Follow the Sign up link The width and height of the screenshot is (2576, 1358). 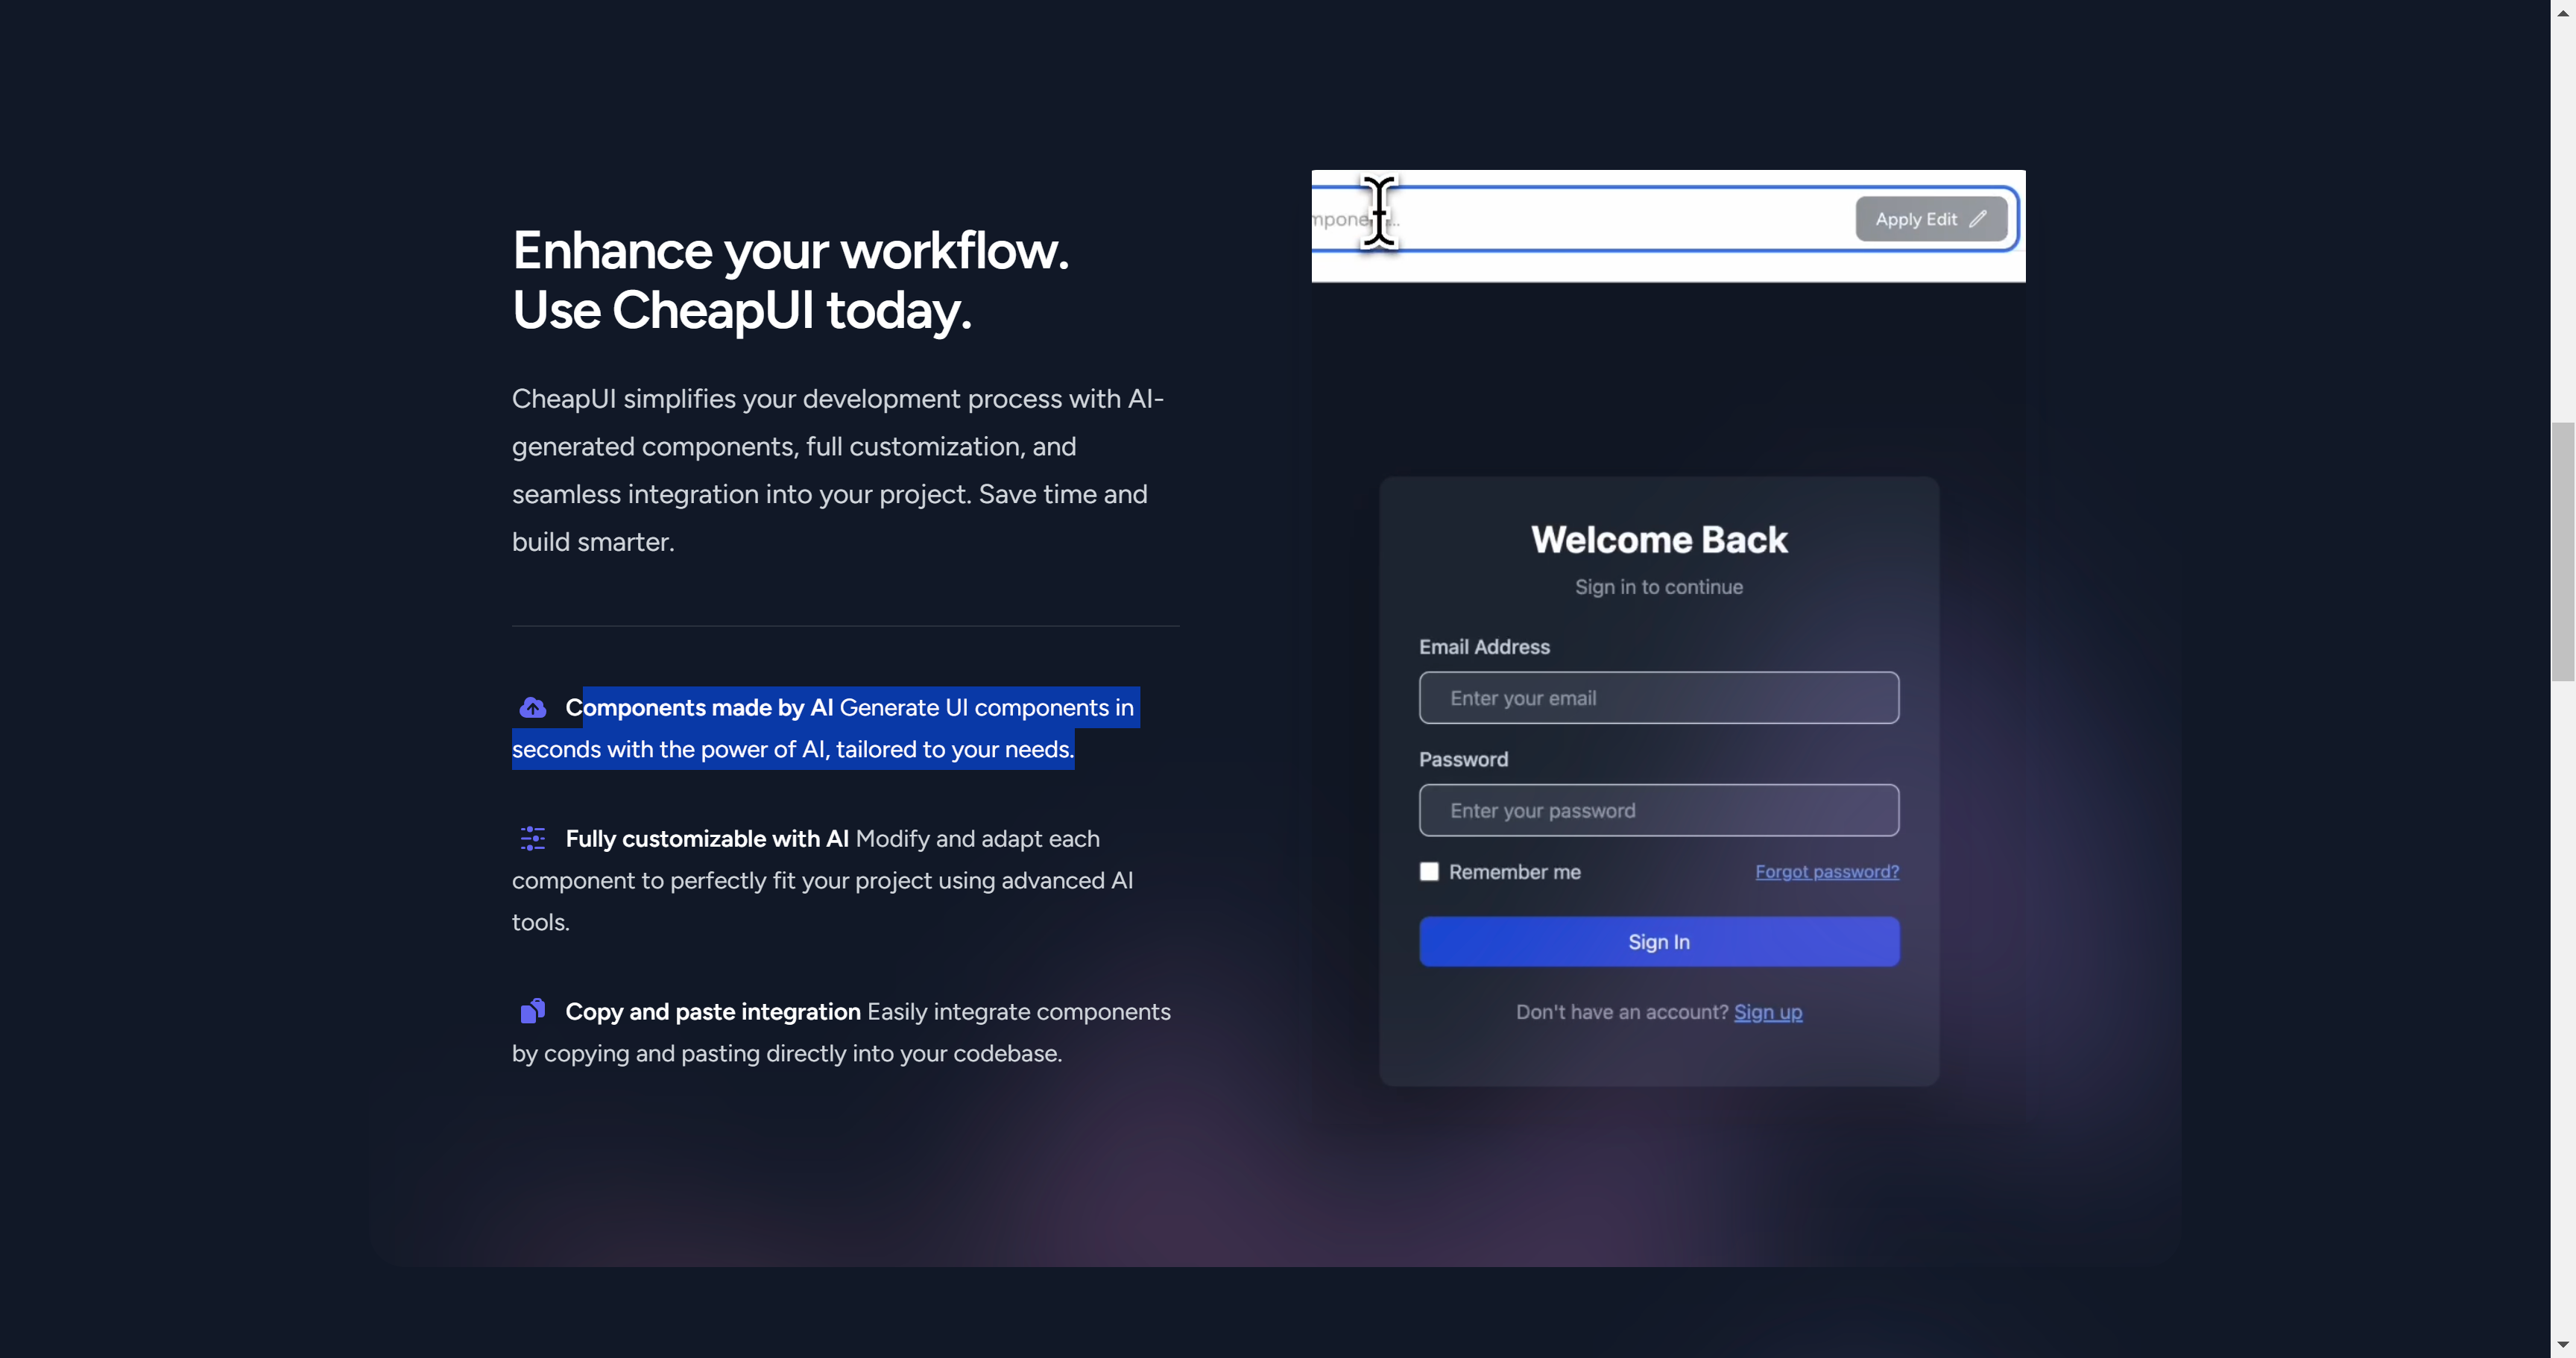(1768, 1012)
